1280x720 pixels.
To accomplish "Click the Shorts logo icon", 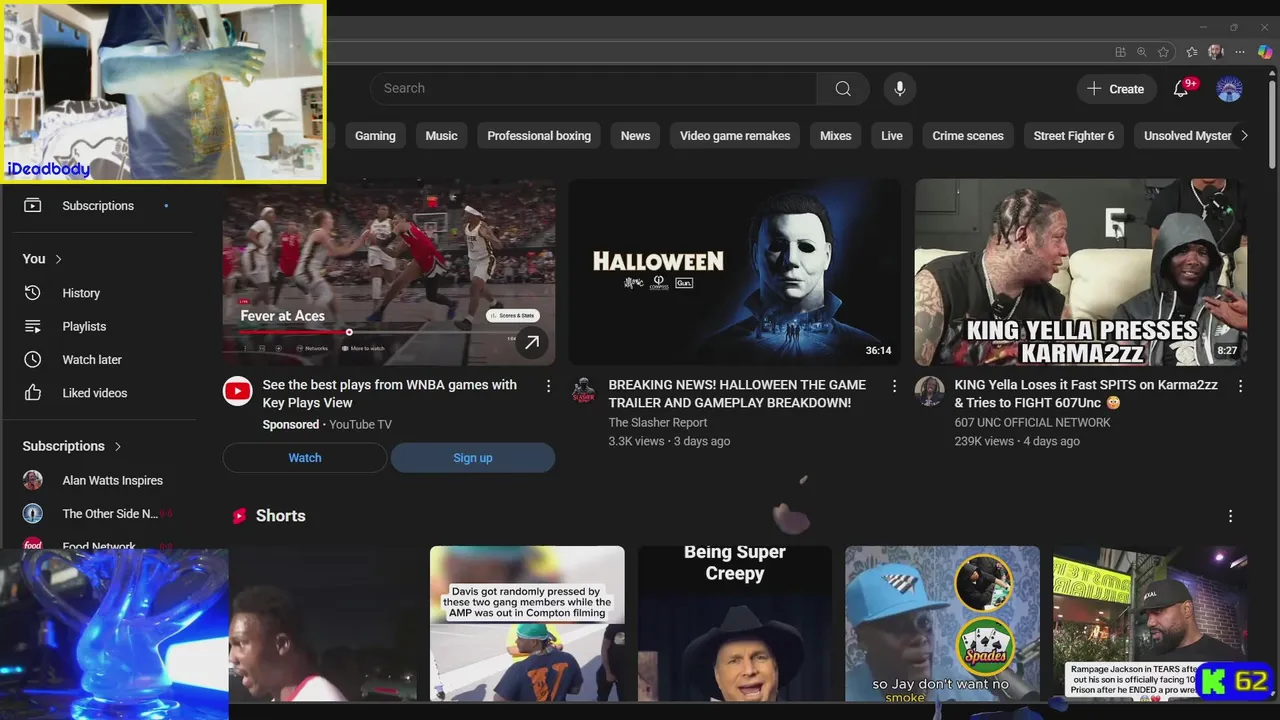I will tap(239, 516).
